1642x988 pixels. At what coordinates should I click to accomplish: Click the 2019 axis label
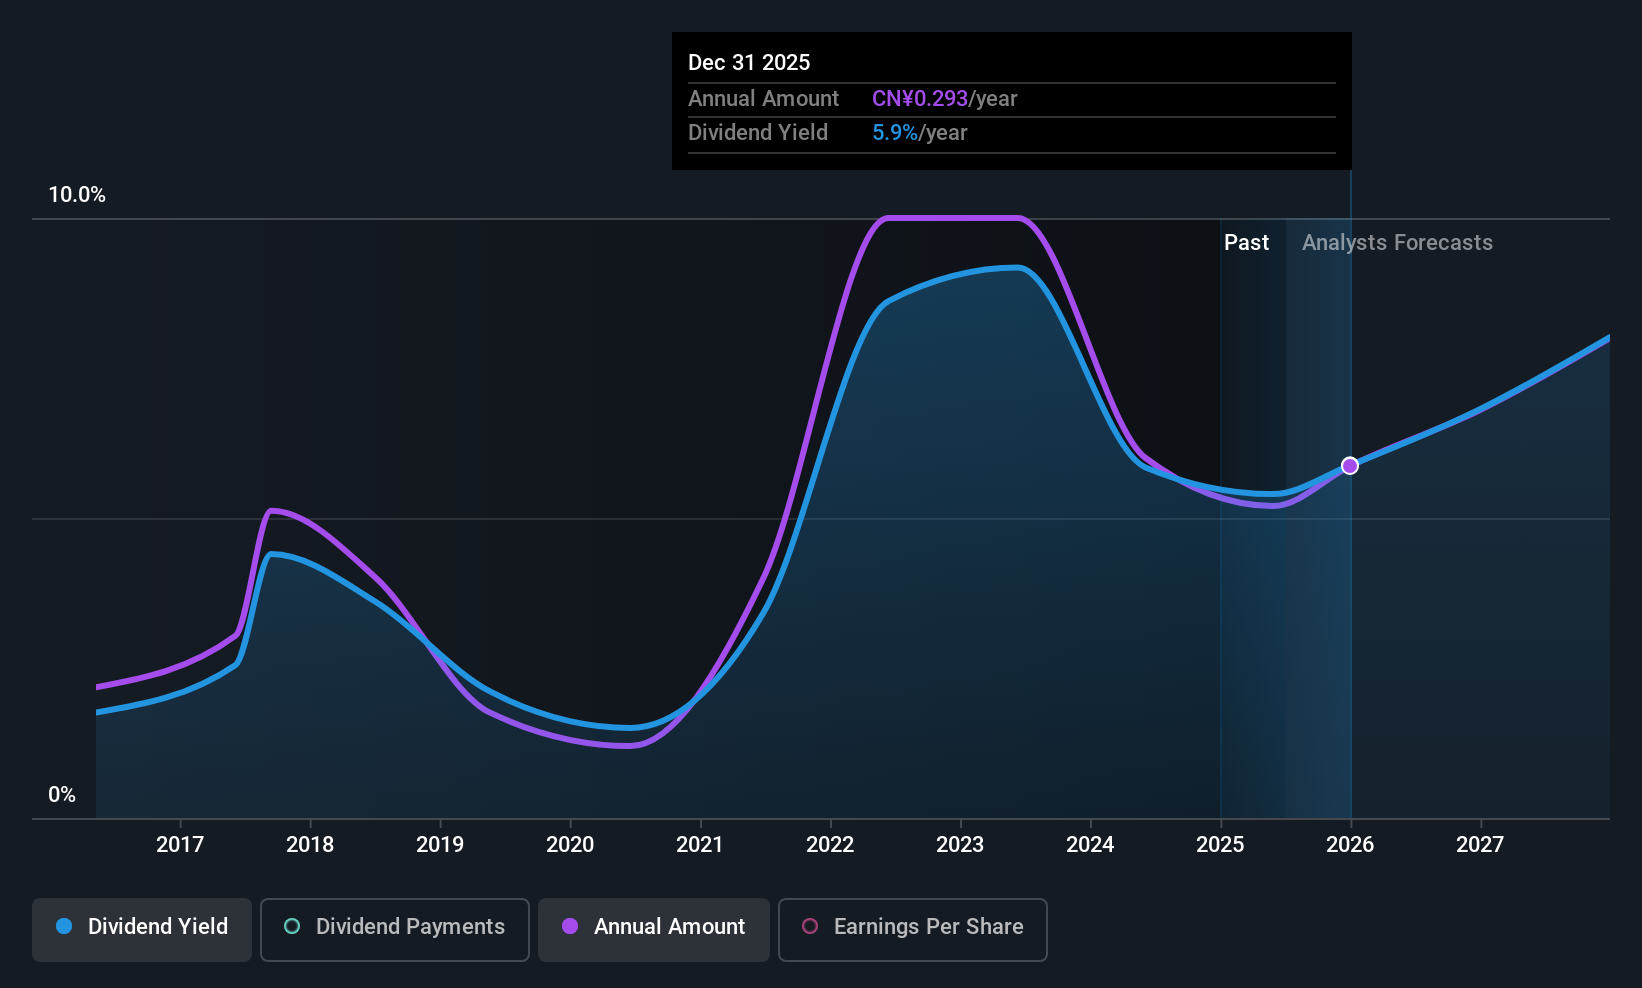click(x=440, y=845)
